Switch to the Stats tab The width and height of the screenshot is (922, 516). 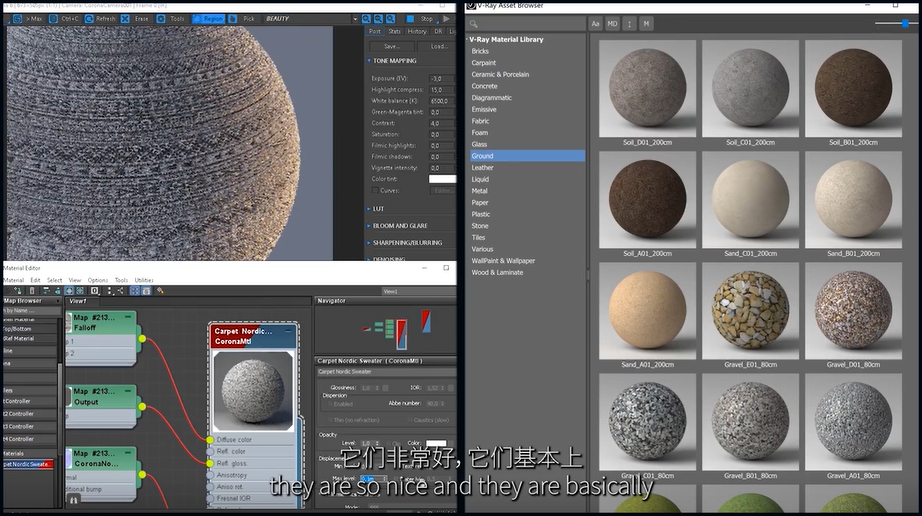click(394, 31)
